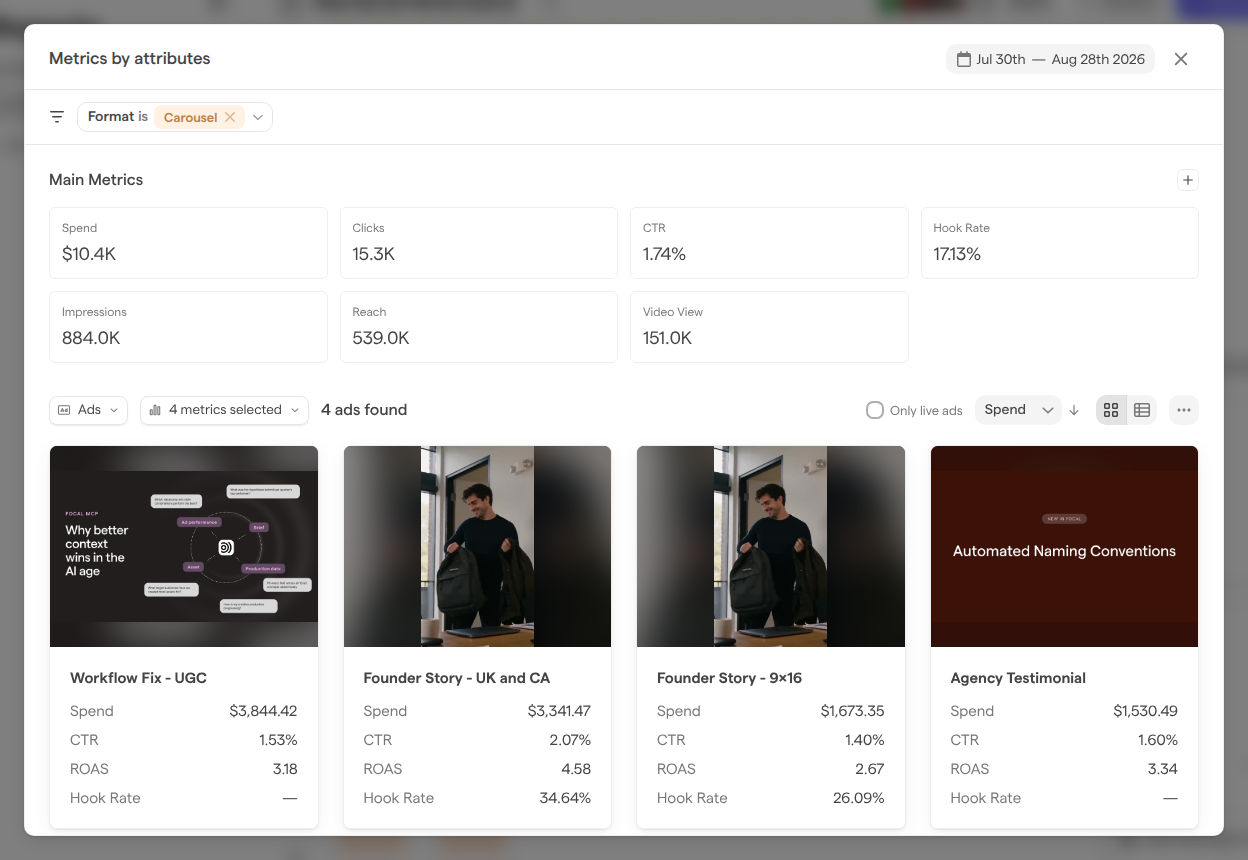Click the 2.67 ROAS value
Screen dimensions: 1248x860
pos(869,769)
